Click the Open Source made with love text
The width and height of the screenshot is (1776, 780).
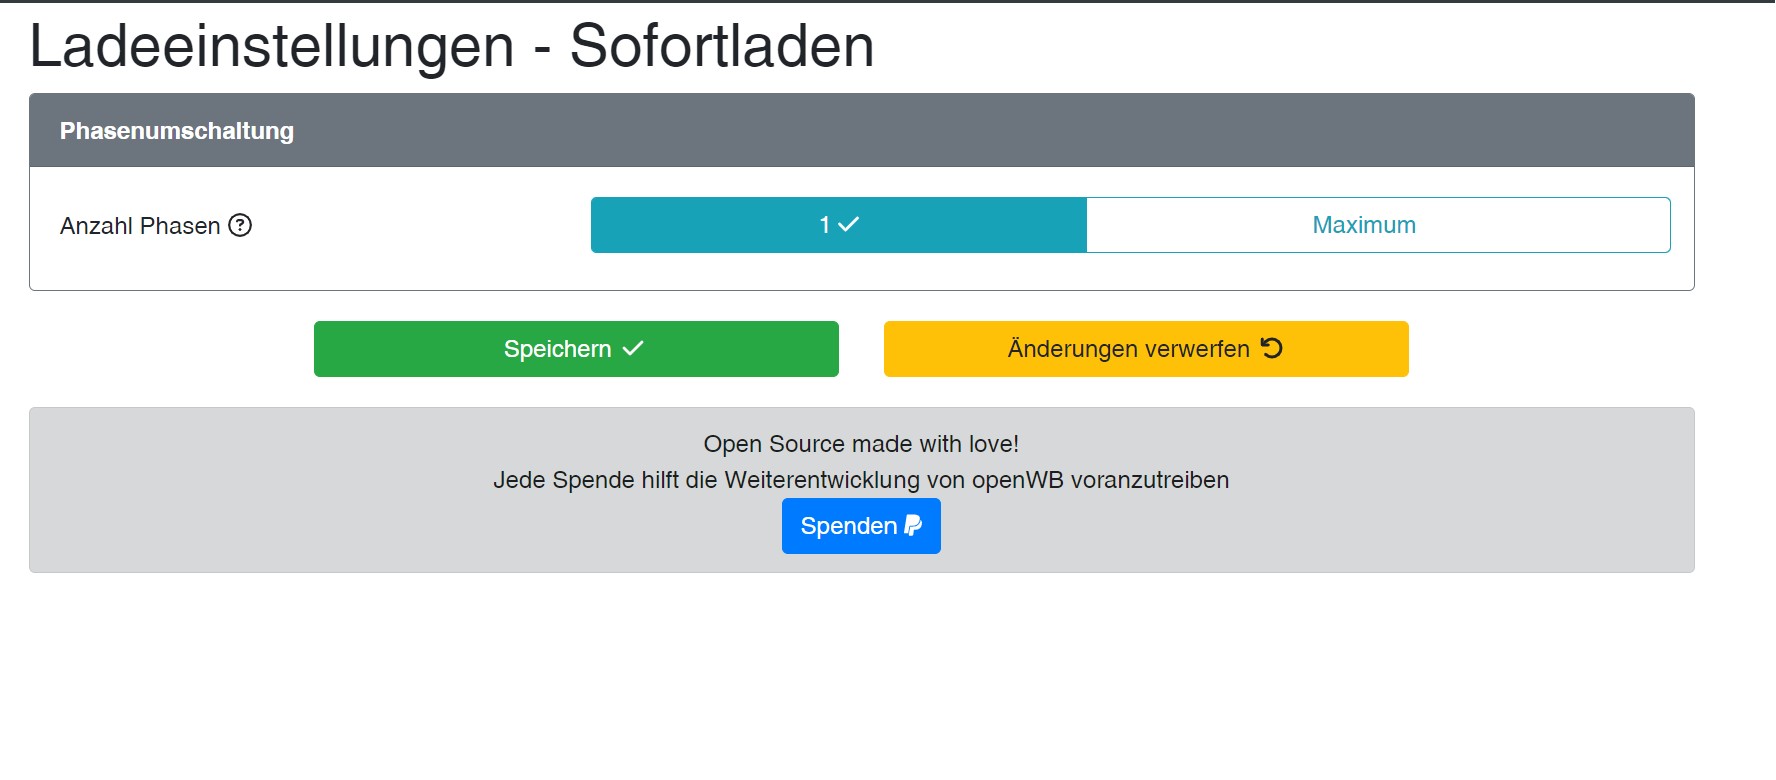pos(861,444)
